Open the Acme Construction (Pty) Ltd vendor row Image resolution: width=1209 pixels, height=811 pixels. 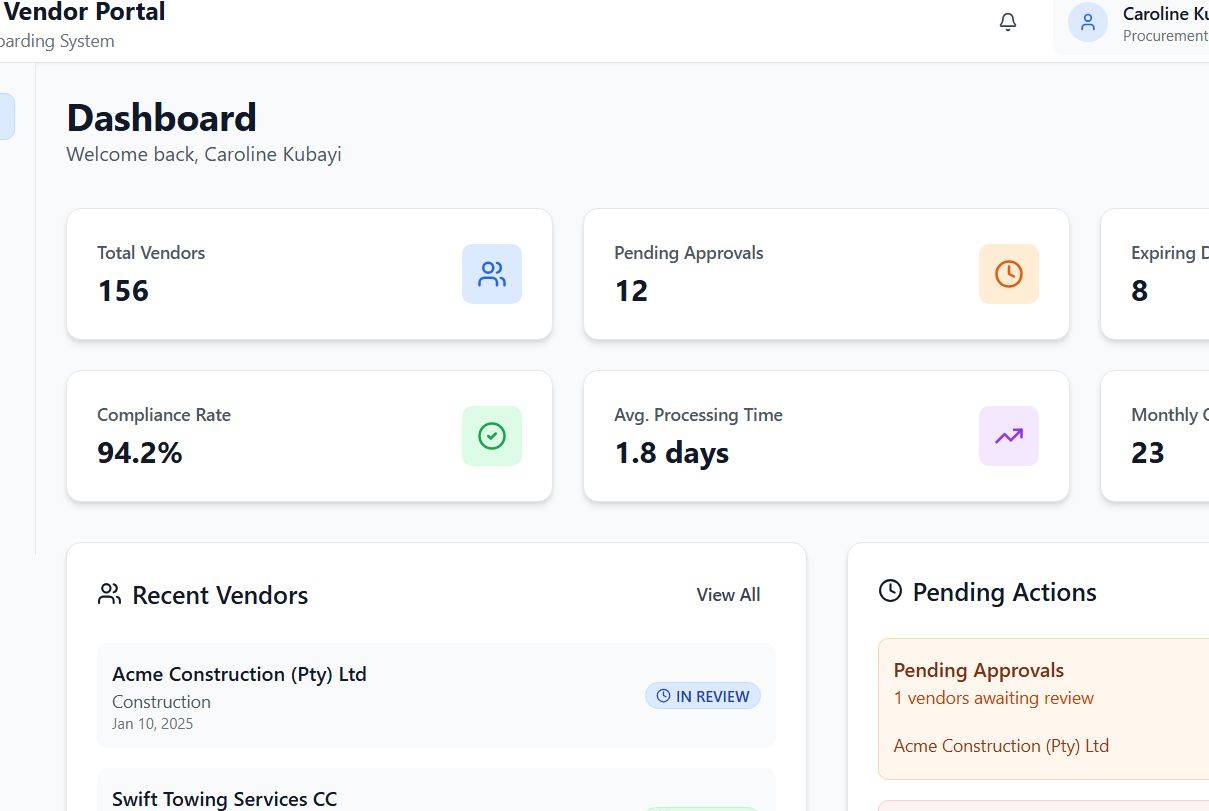coord(436,695)
